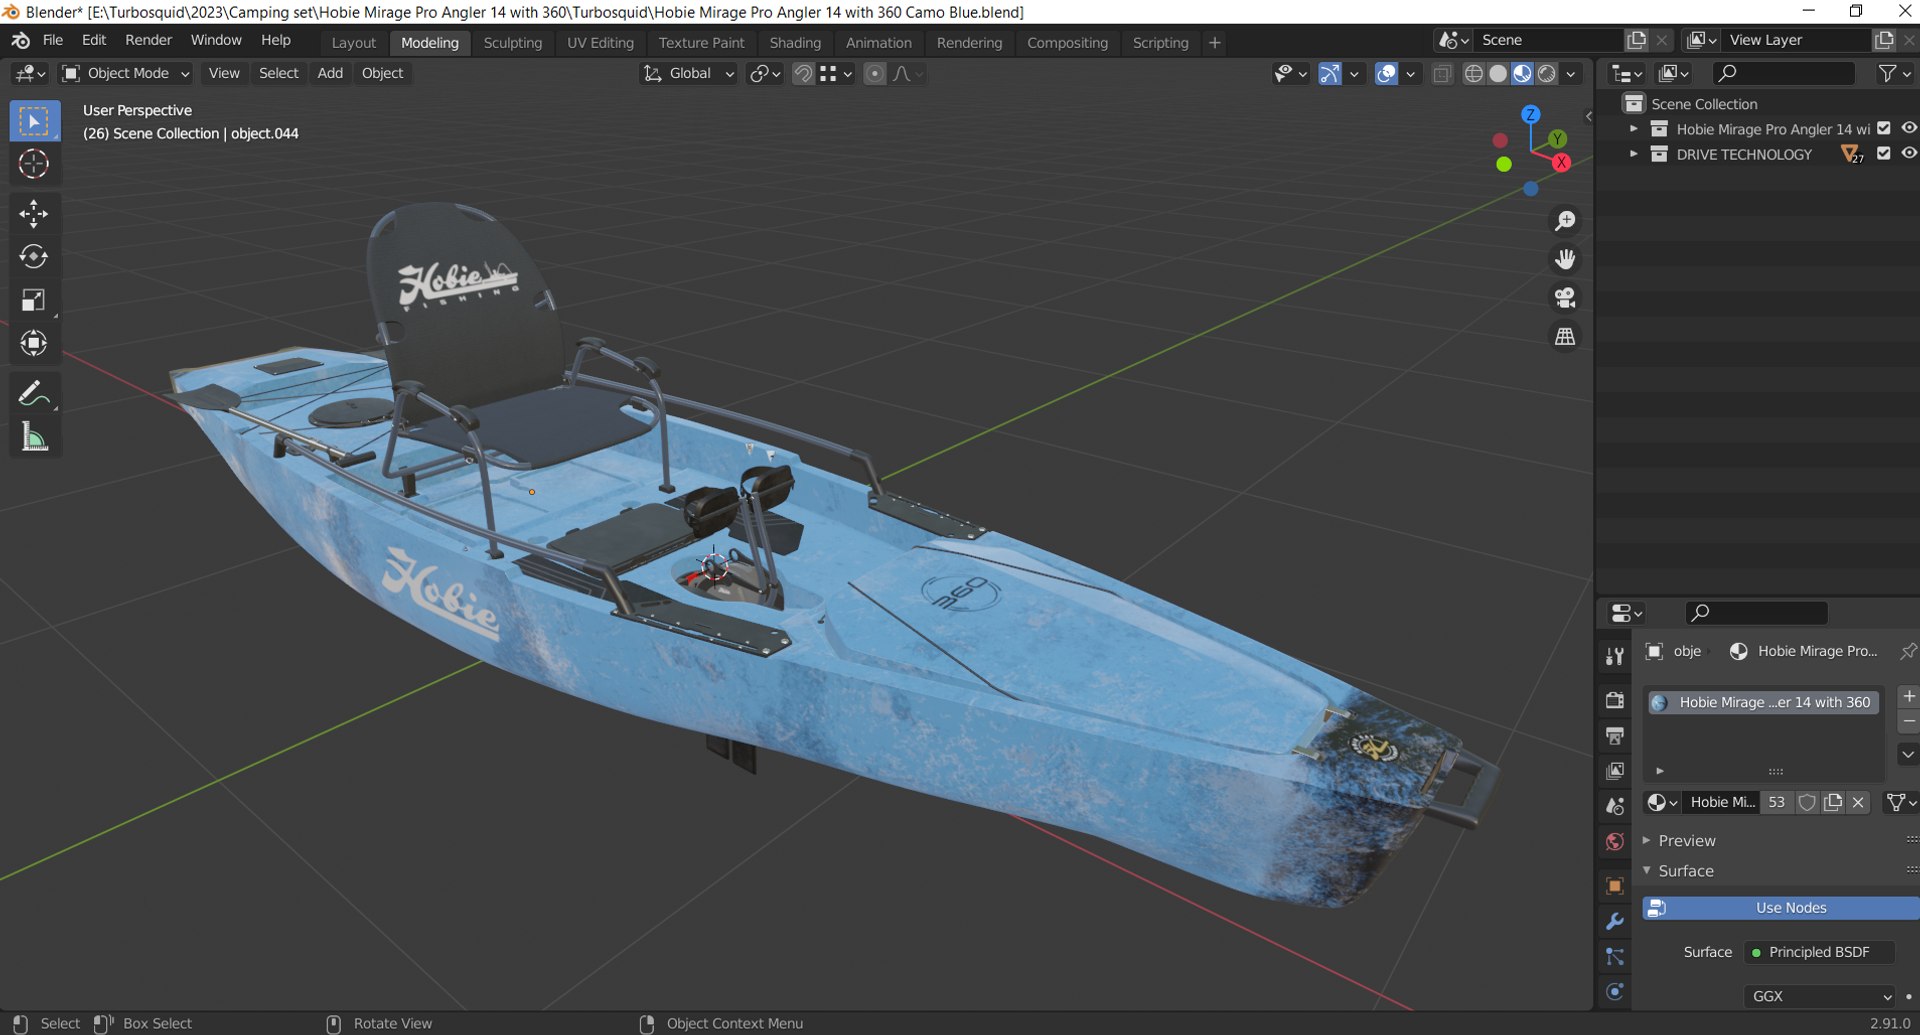Activate the Transform tool
Screen dimensions: 1920x1035
(x=34, y=344)
